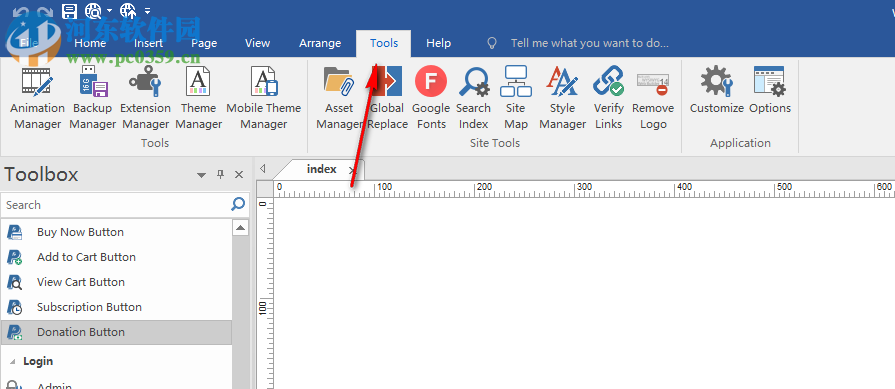The height and width of the screenshot is (389, 895).
Task: Click the Tell me what you want box
Action: [x=590, y=43]
